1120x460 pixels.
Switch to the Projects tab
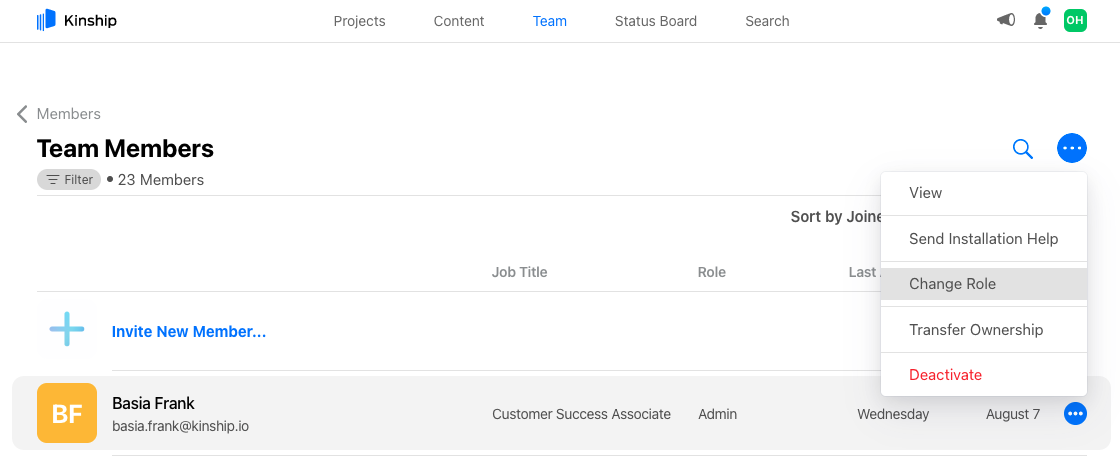359,21
